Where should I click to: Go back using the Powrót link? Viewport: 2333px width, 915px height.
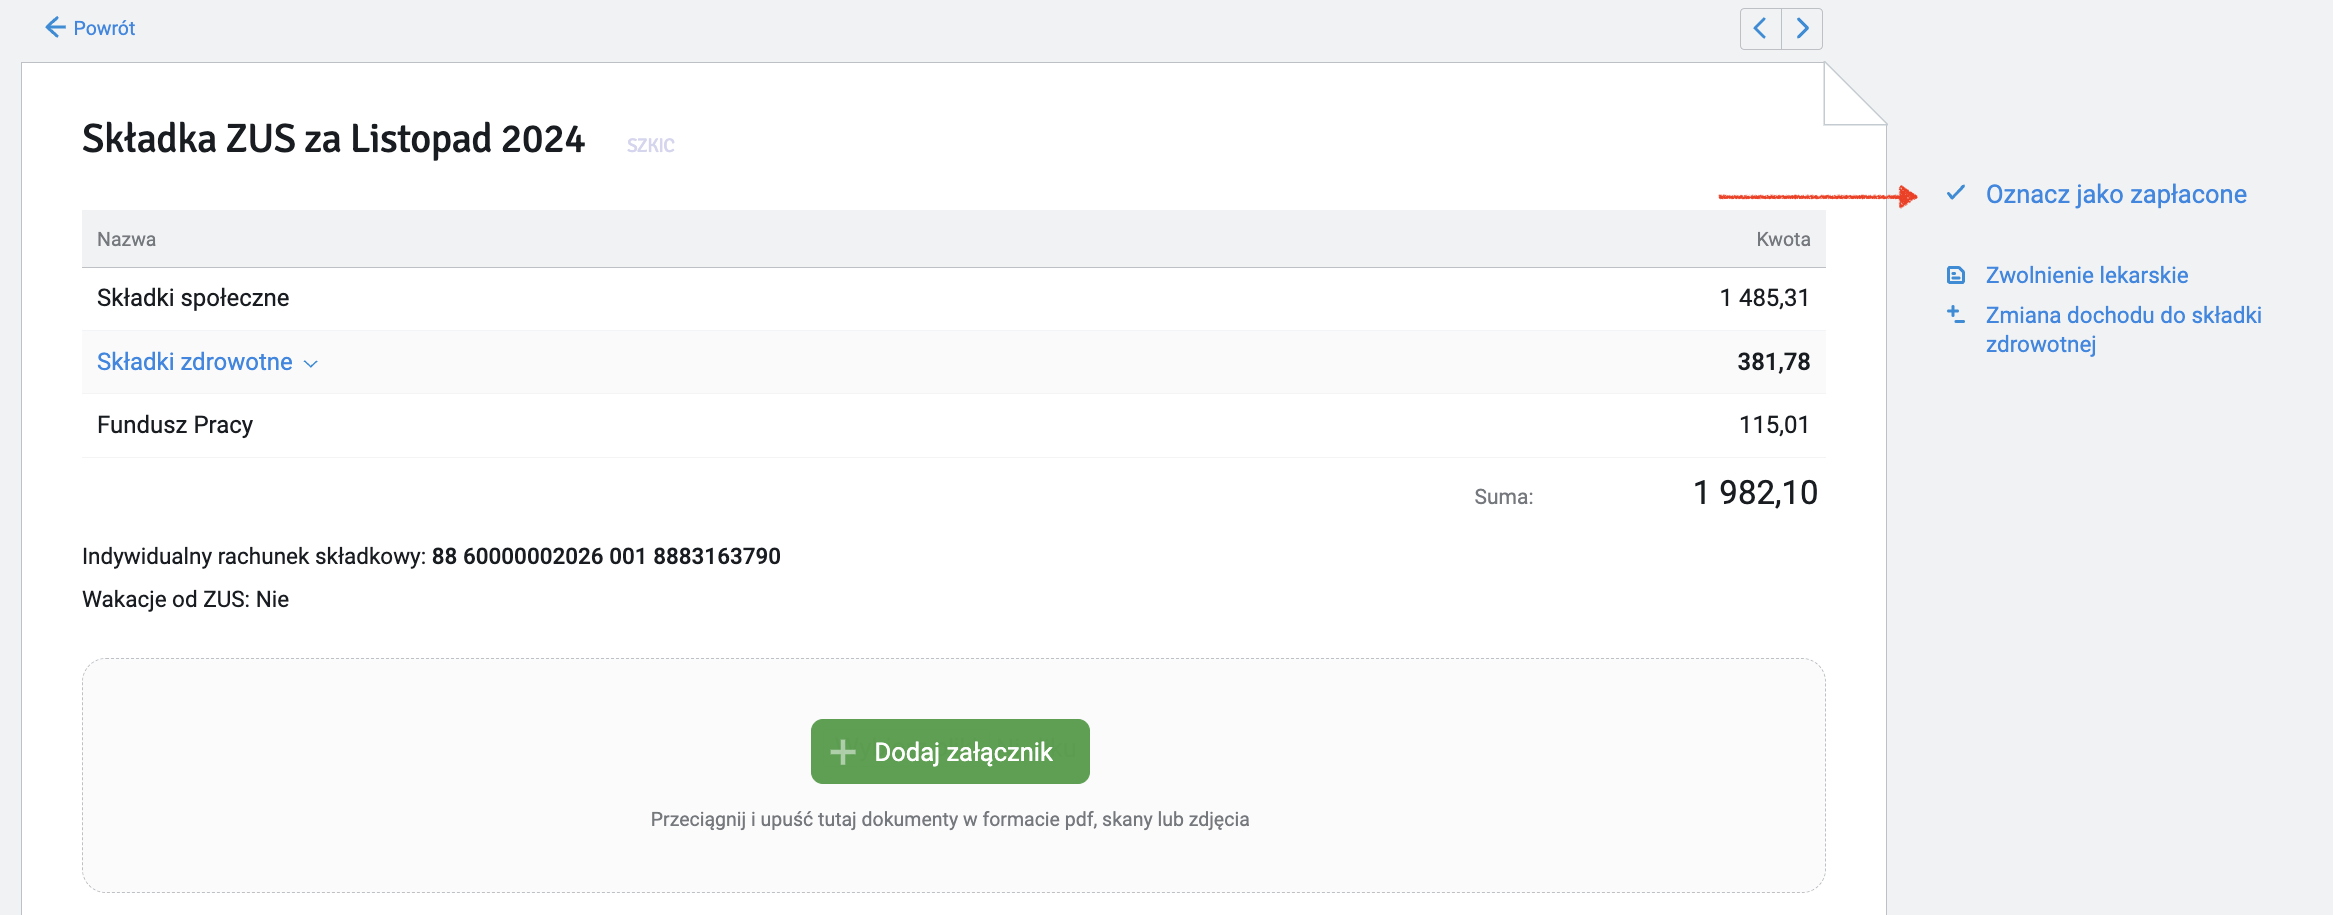[90, 28]
